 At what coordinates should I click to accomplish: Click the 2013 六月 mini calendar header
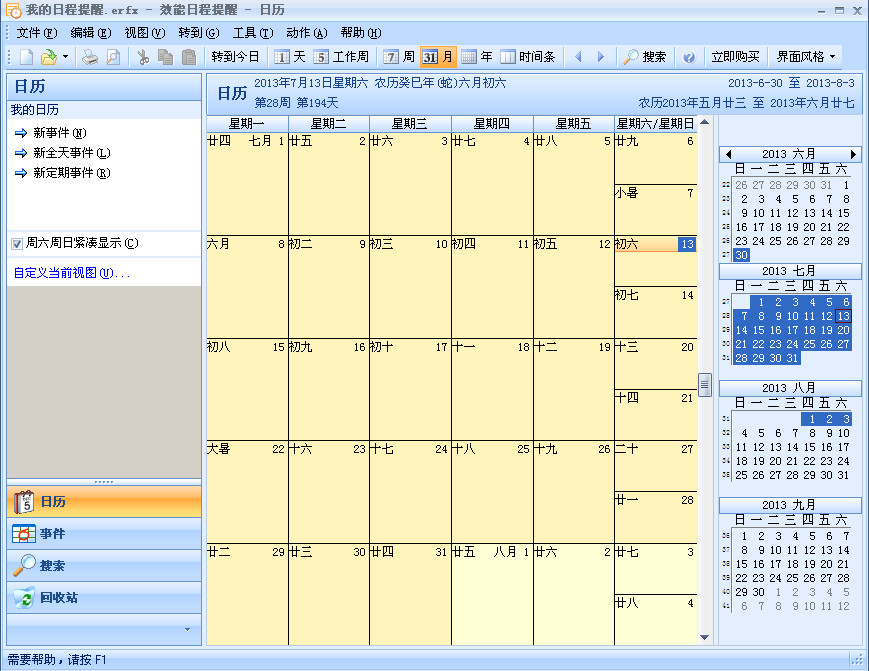tap(788, 154)
